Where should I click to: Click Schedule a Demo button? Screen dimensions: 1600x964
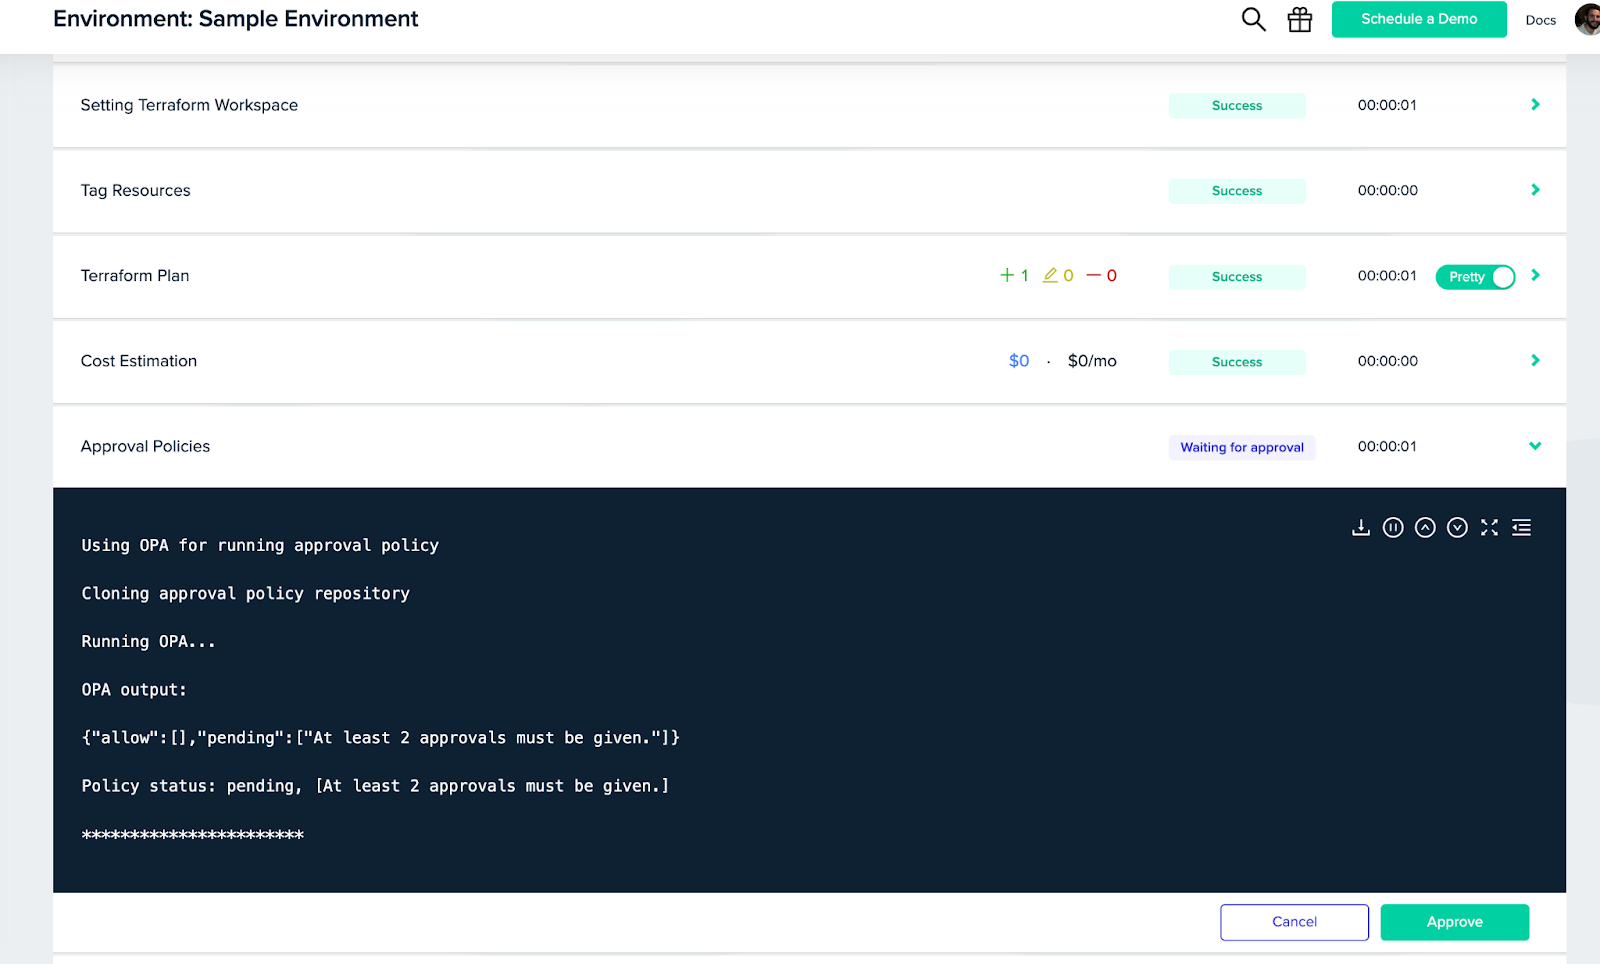[1419, 19]
